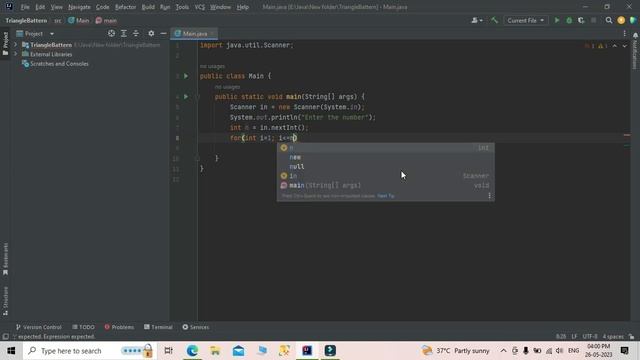The image size is (640, 360).
Task: Click the green Run button in toolbar
Action: pos(556,20)
